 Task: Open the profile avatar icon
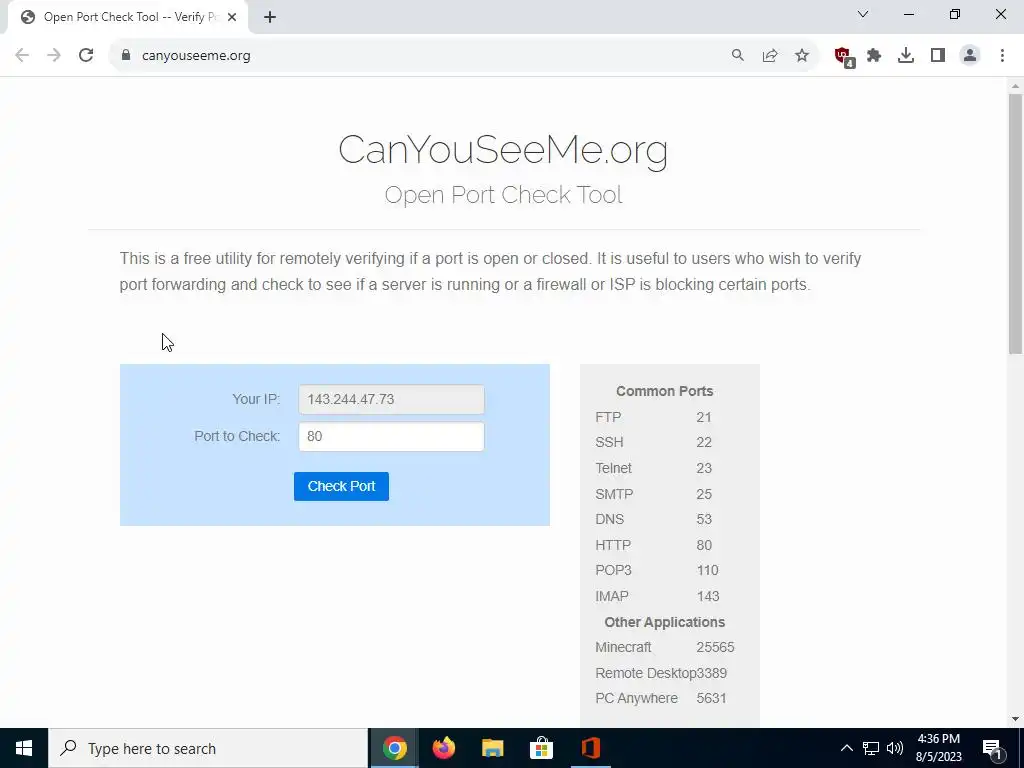(970, 56)
